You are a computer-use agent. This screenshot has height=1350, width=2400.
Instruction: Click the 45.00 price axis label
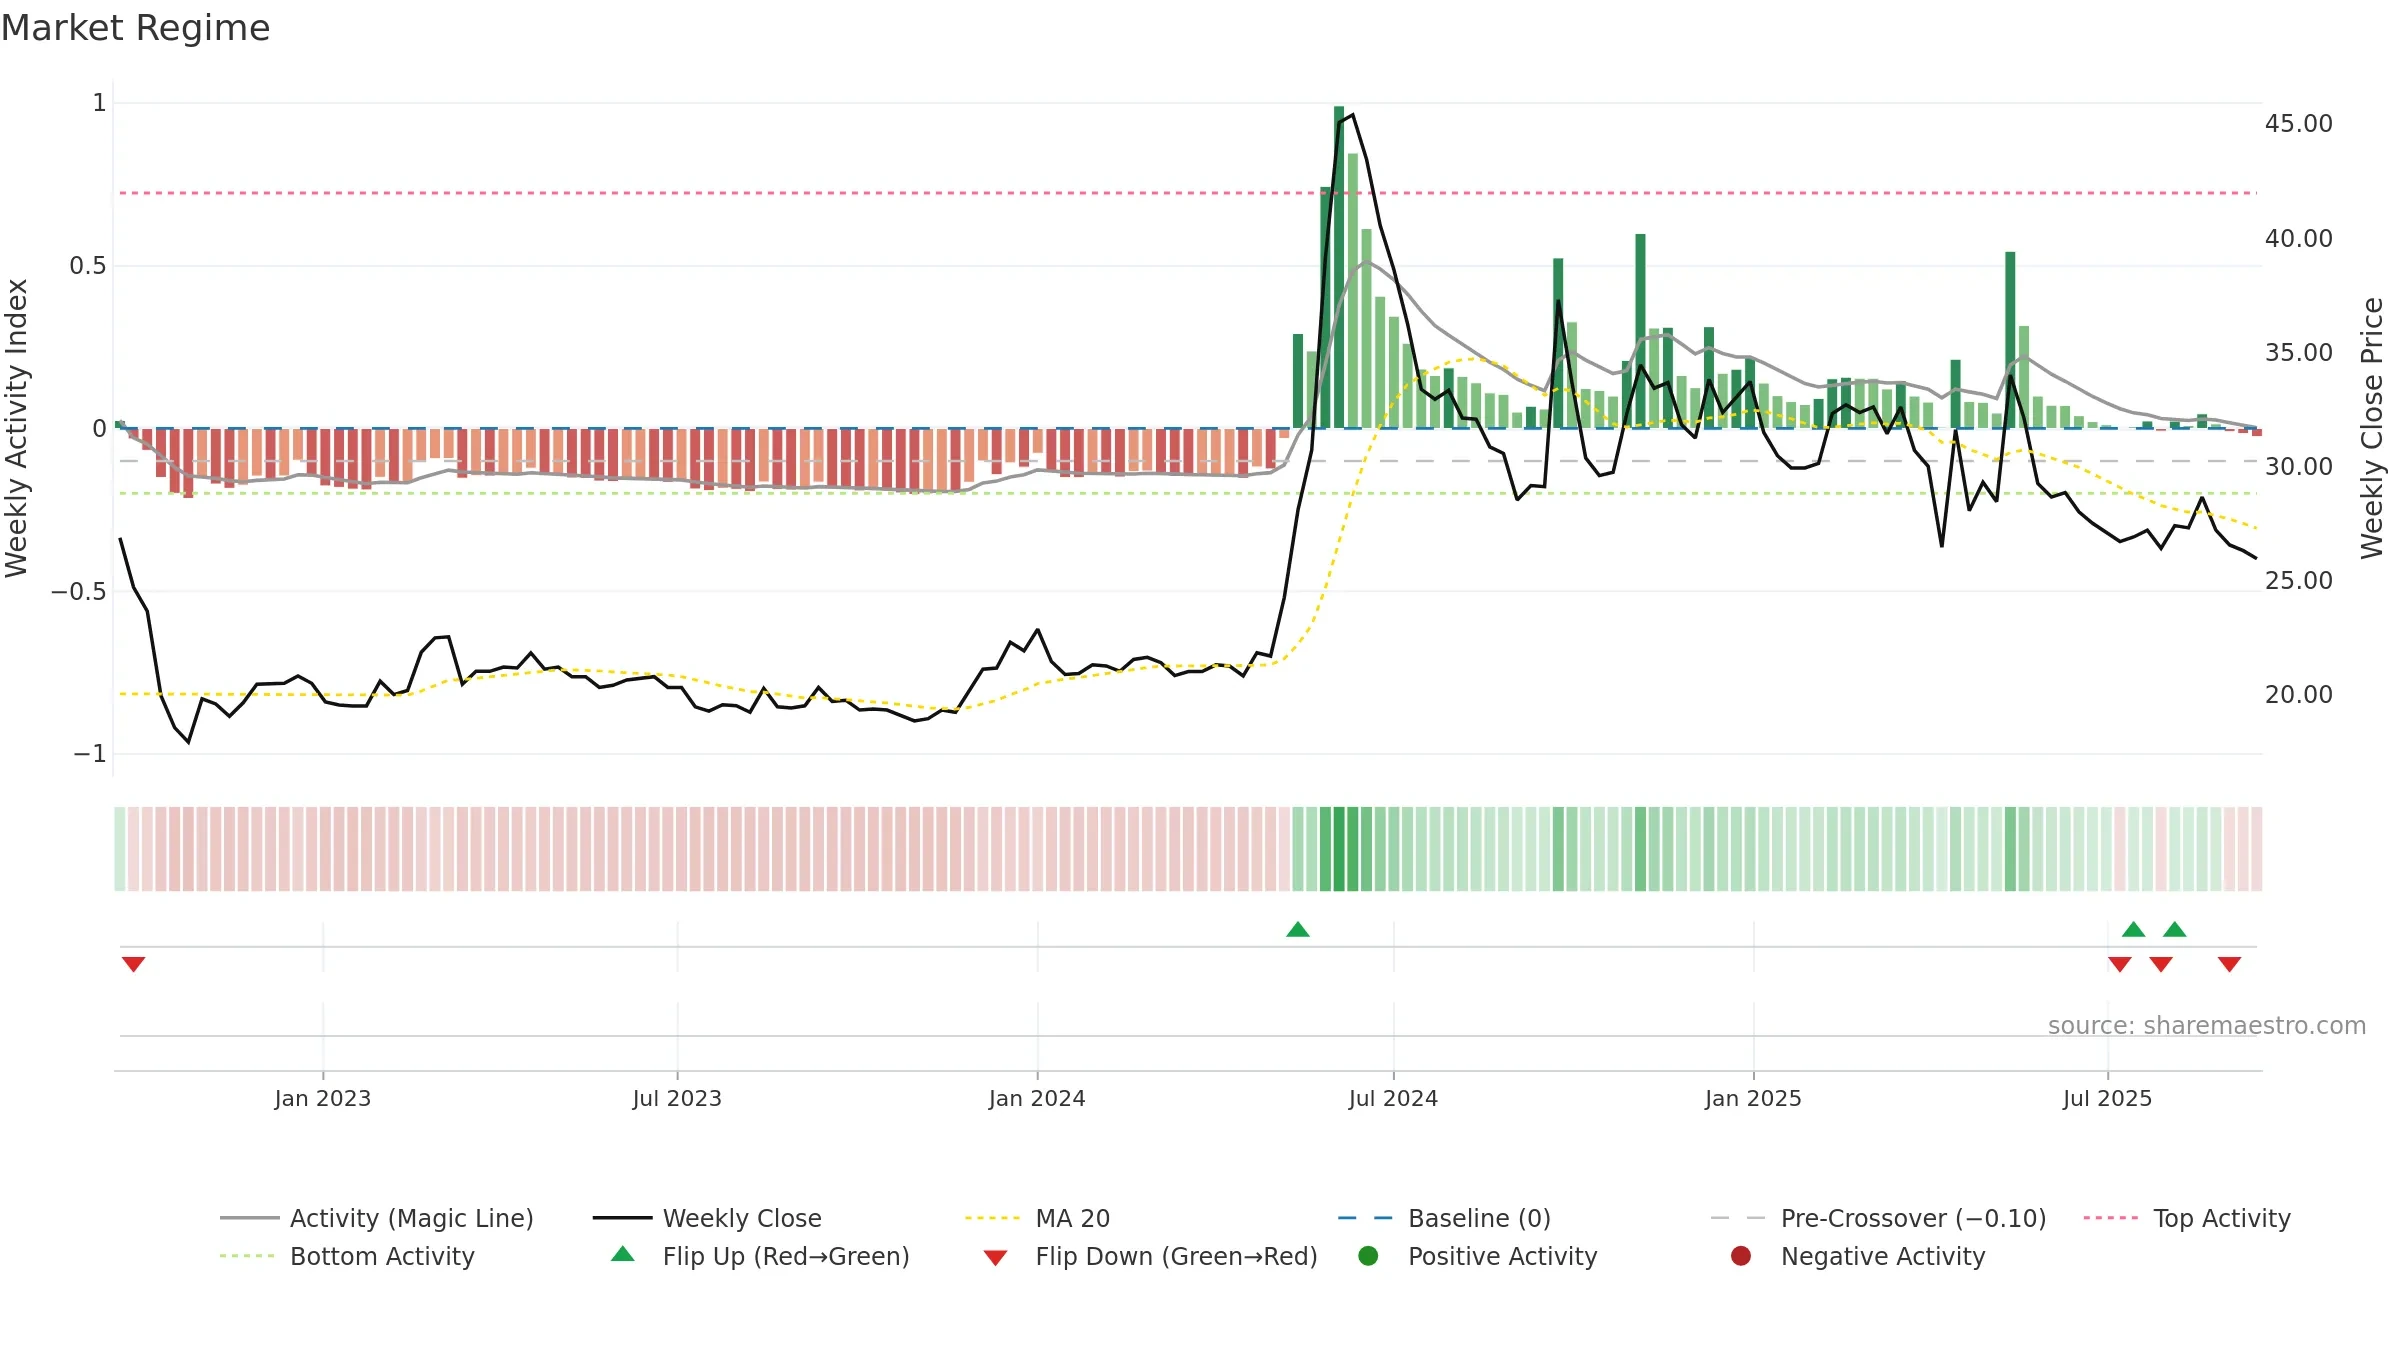(2299, 124)
